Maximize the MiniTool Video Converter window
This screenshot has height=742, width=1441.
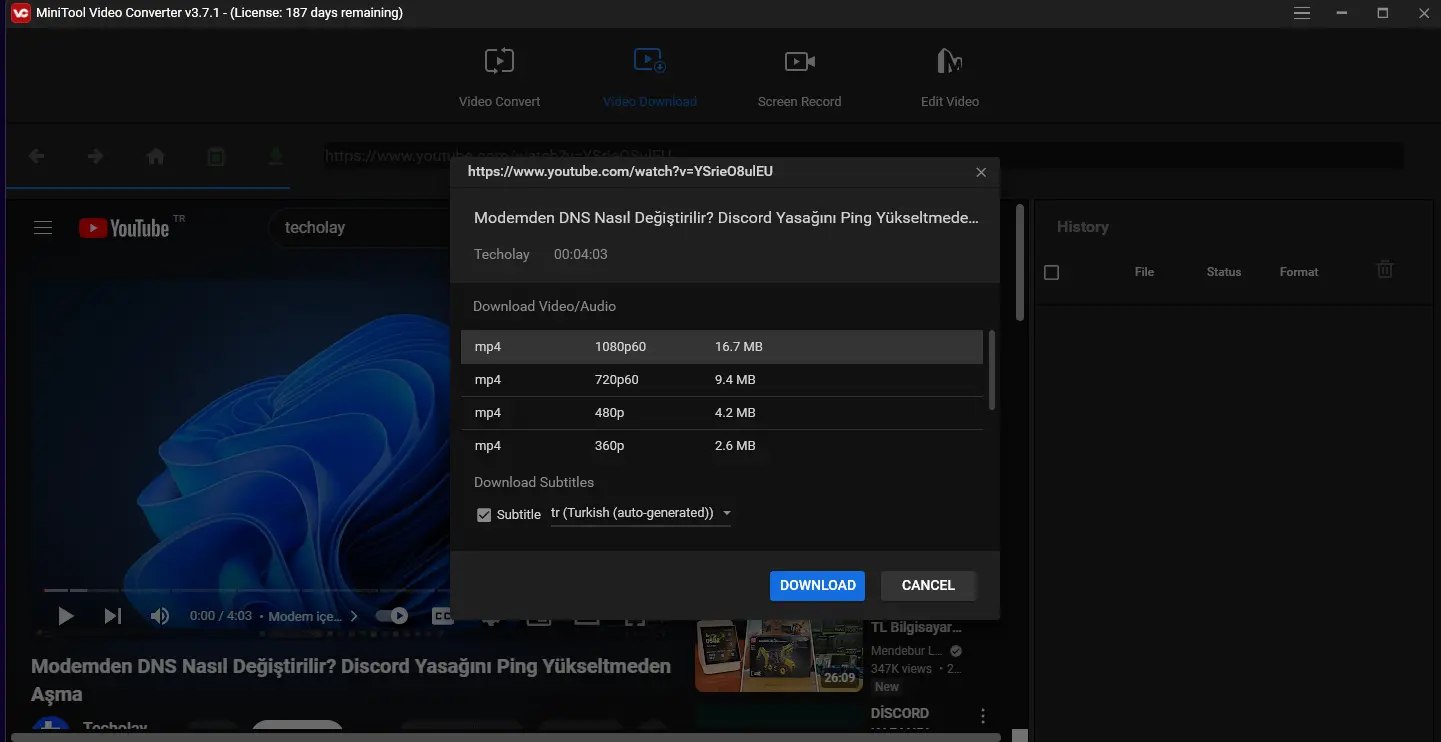pyautogui.click(x=1383, y=13)
